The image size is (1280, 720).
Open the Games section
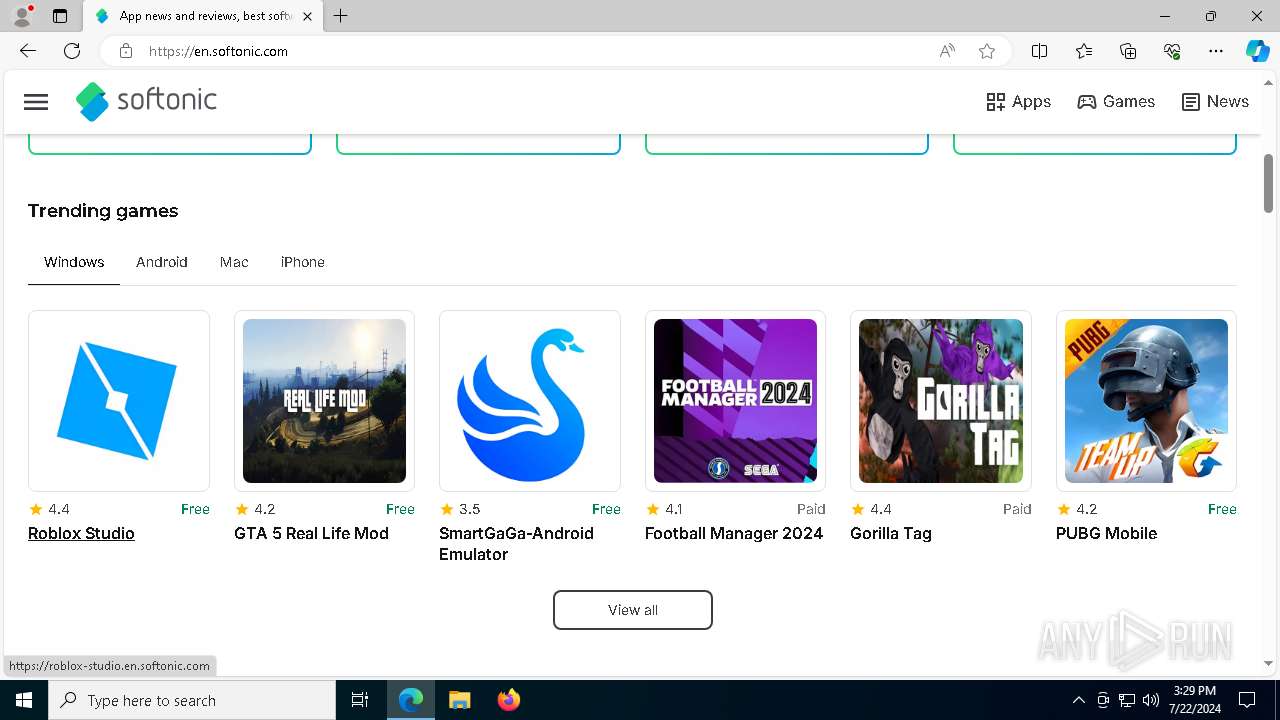[x=1116, y=101]
